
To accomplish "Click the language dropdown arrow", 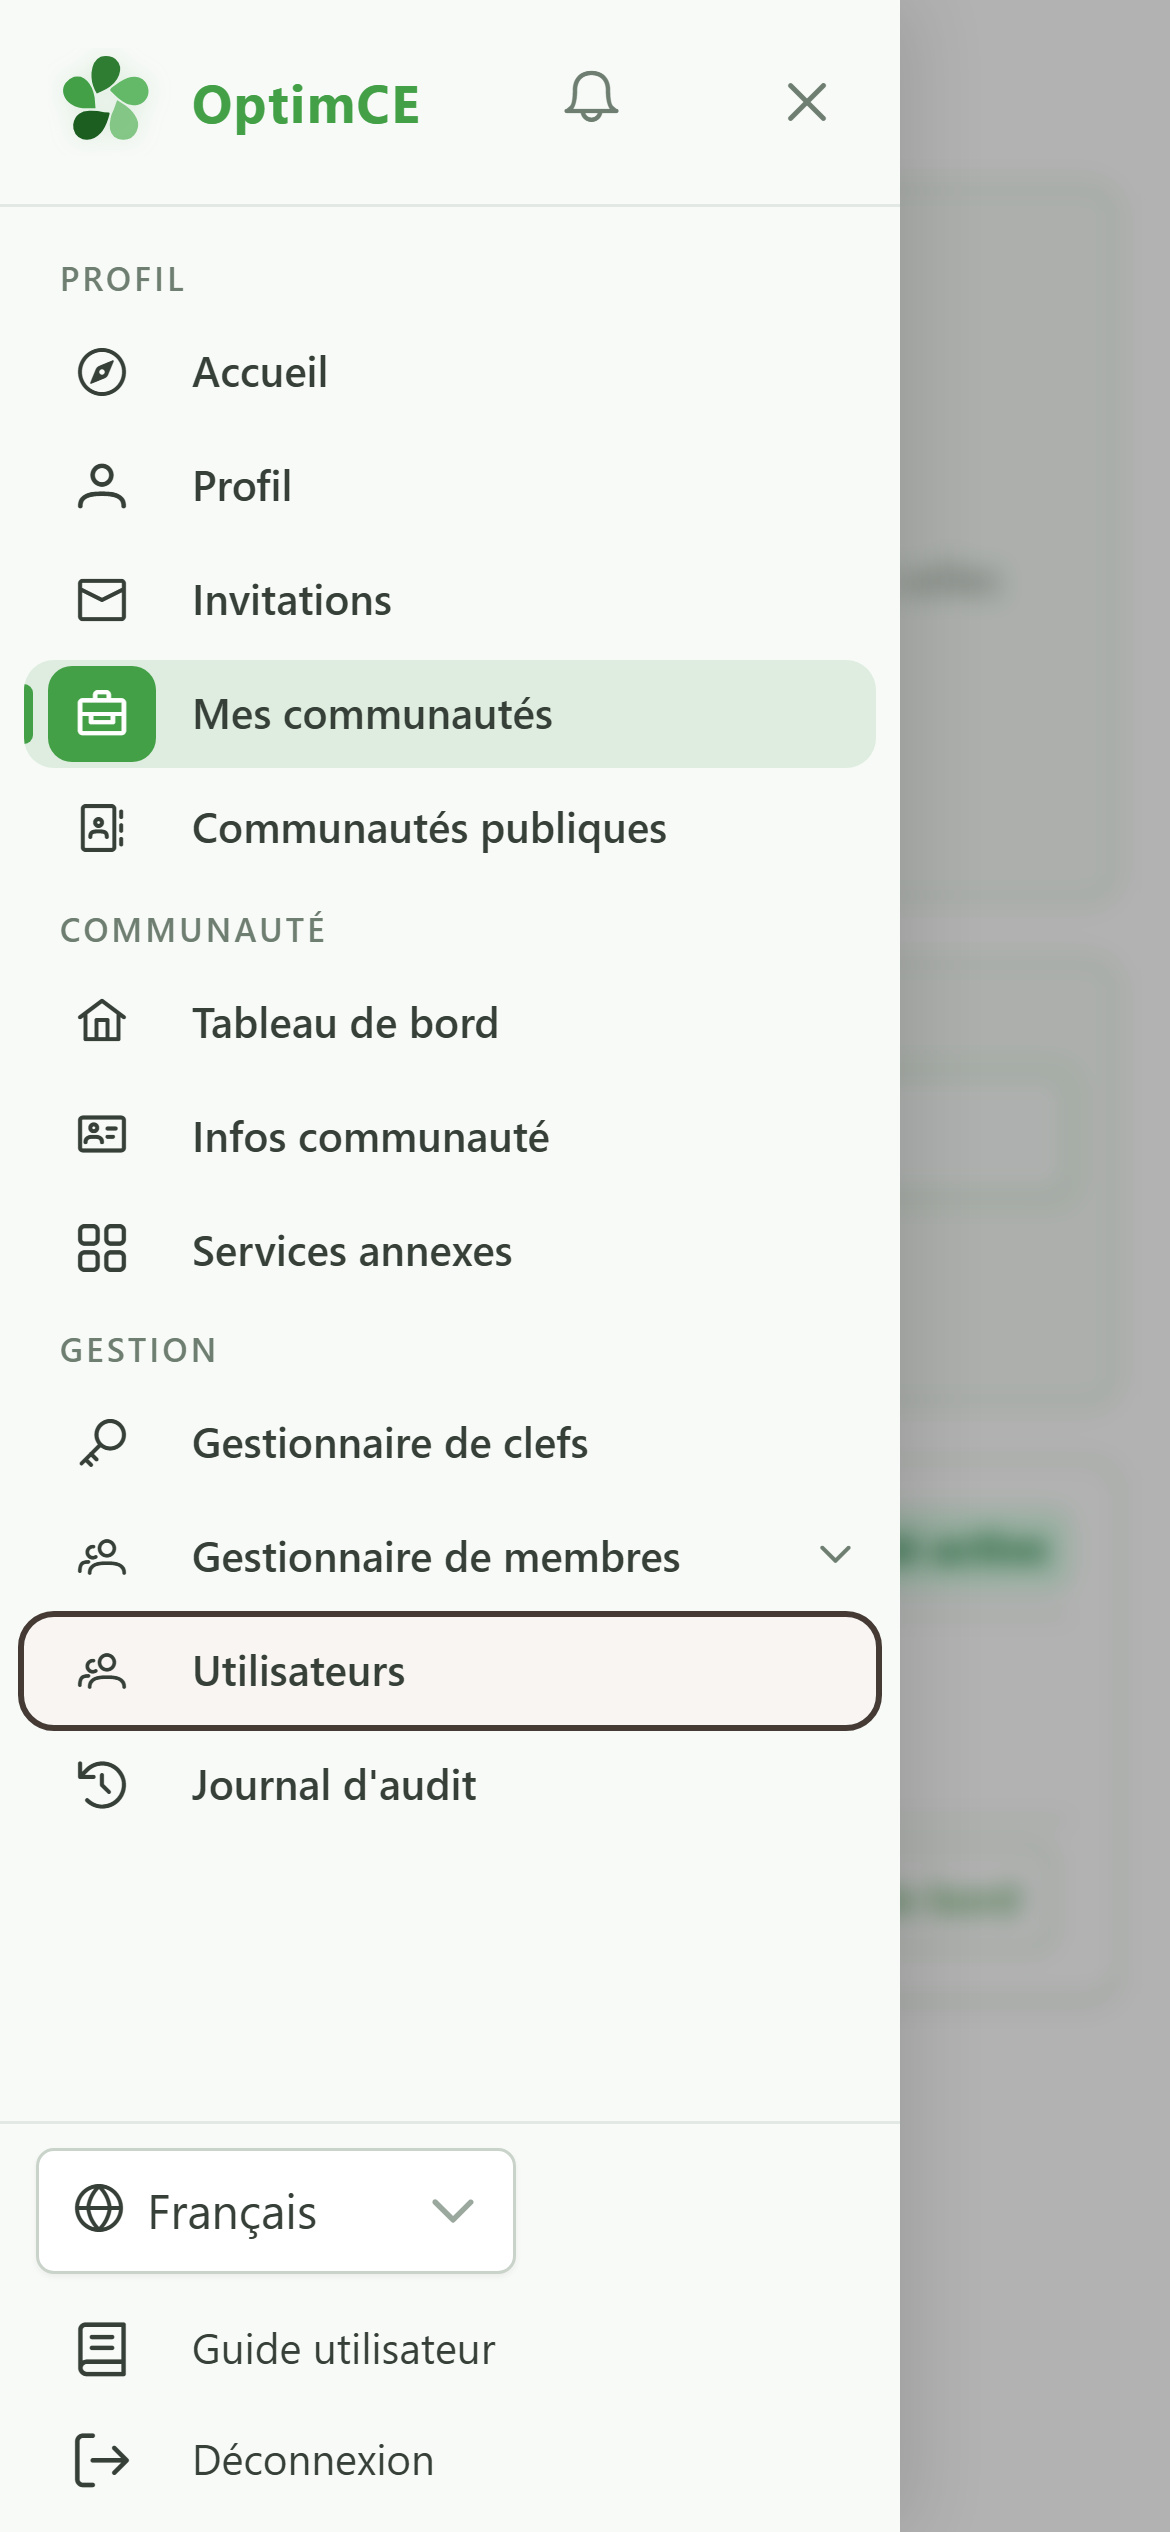I will click(453, 2210).
